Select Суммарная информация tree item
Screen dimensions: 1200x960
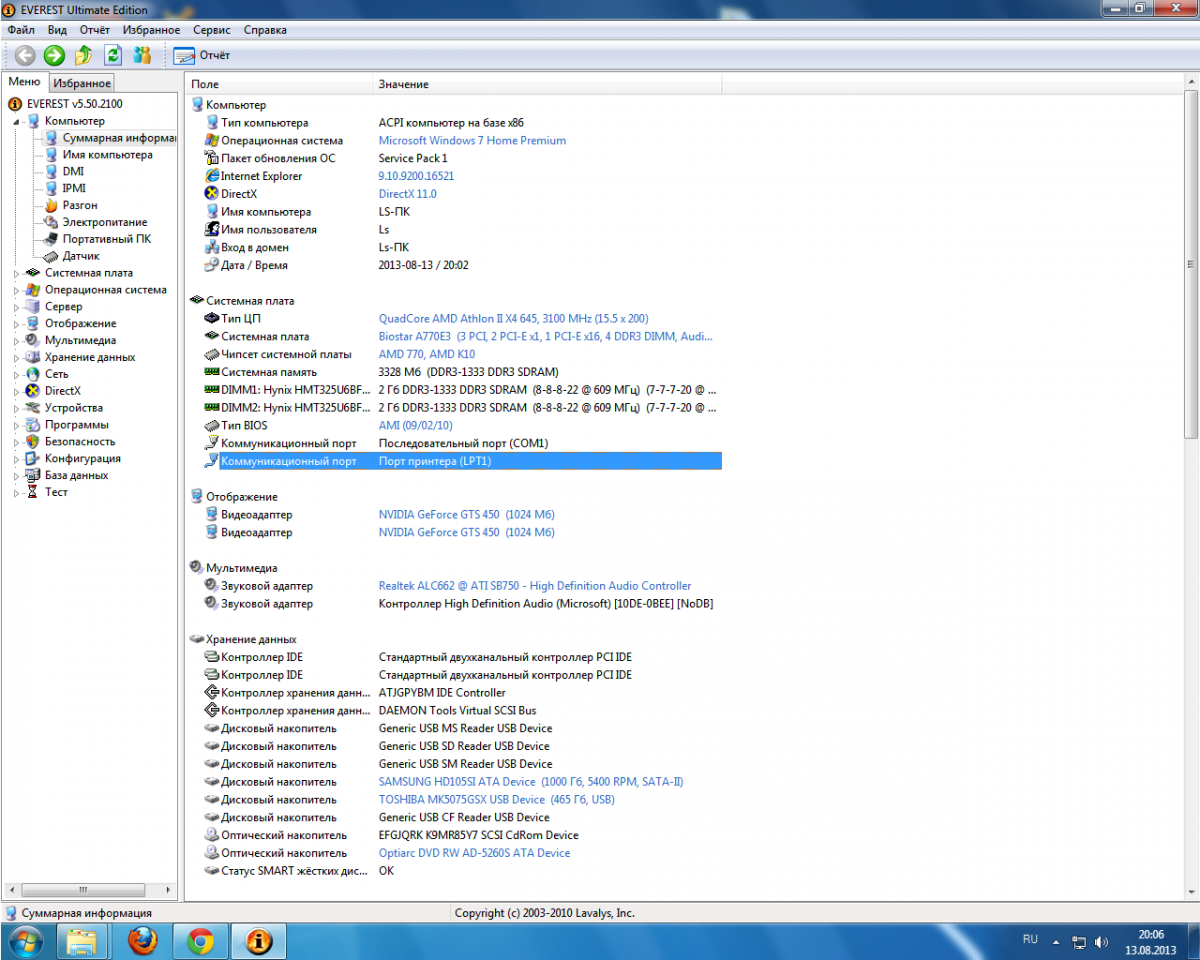tap(118, 138)
